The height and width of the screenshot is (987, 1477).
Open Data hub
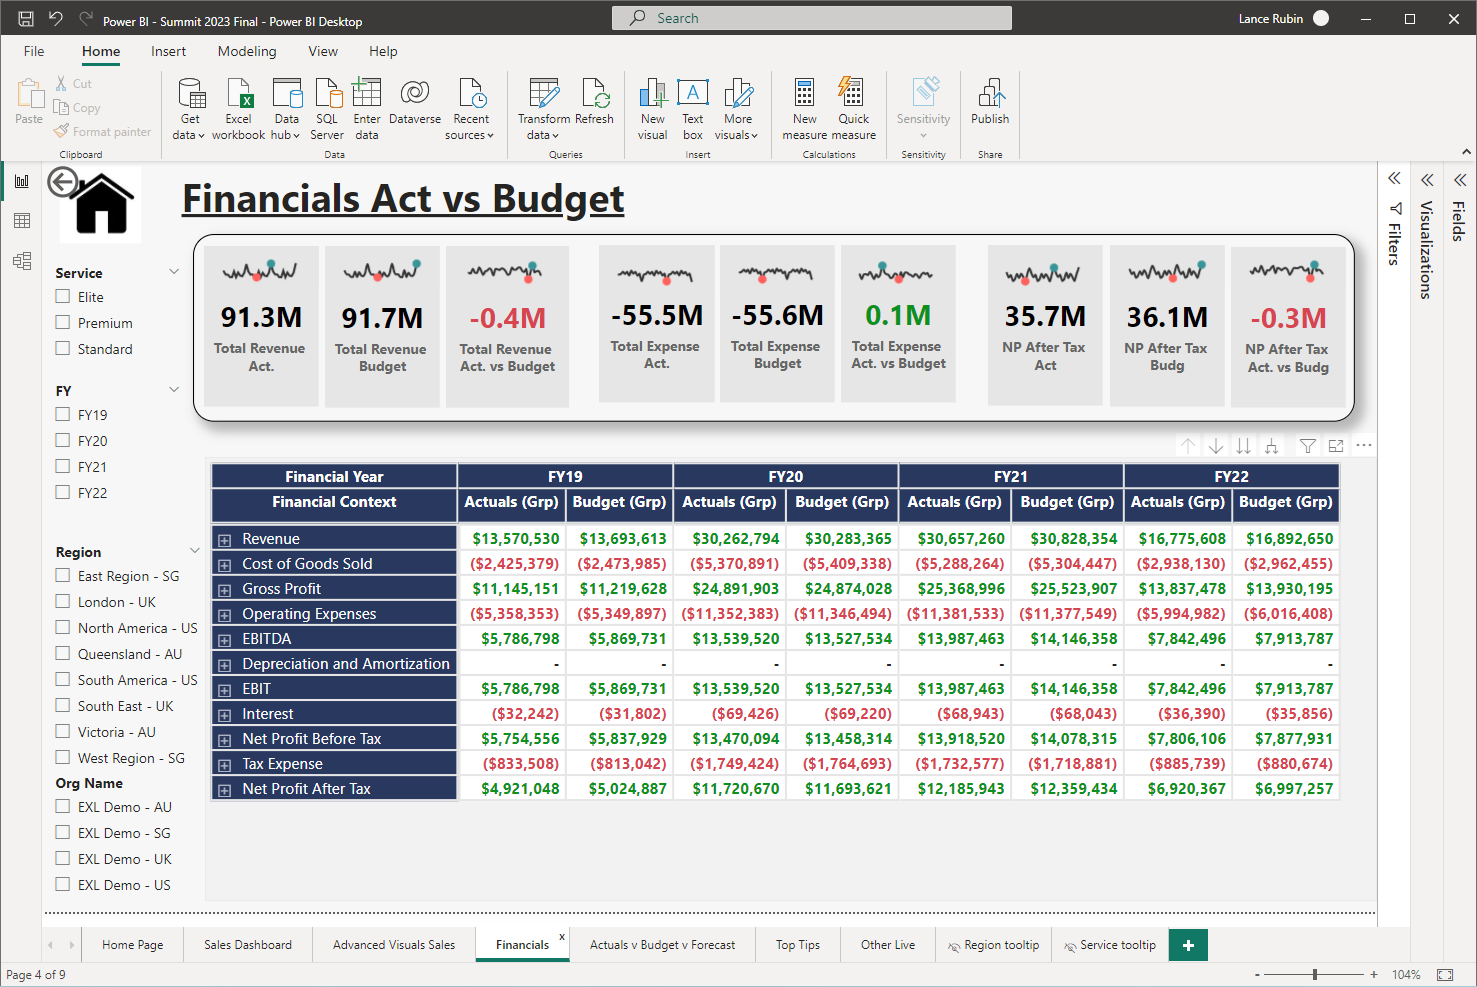(286, 110)
